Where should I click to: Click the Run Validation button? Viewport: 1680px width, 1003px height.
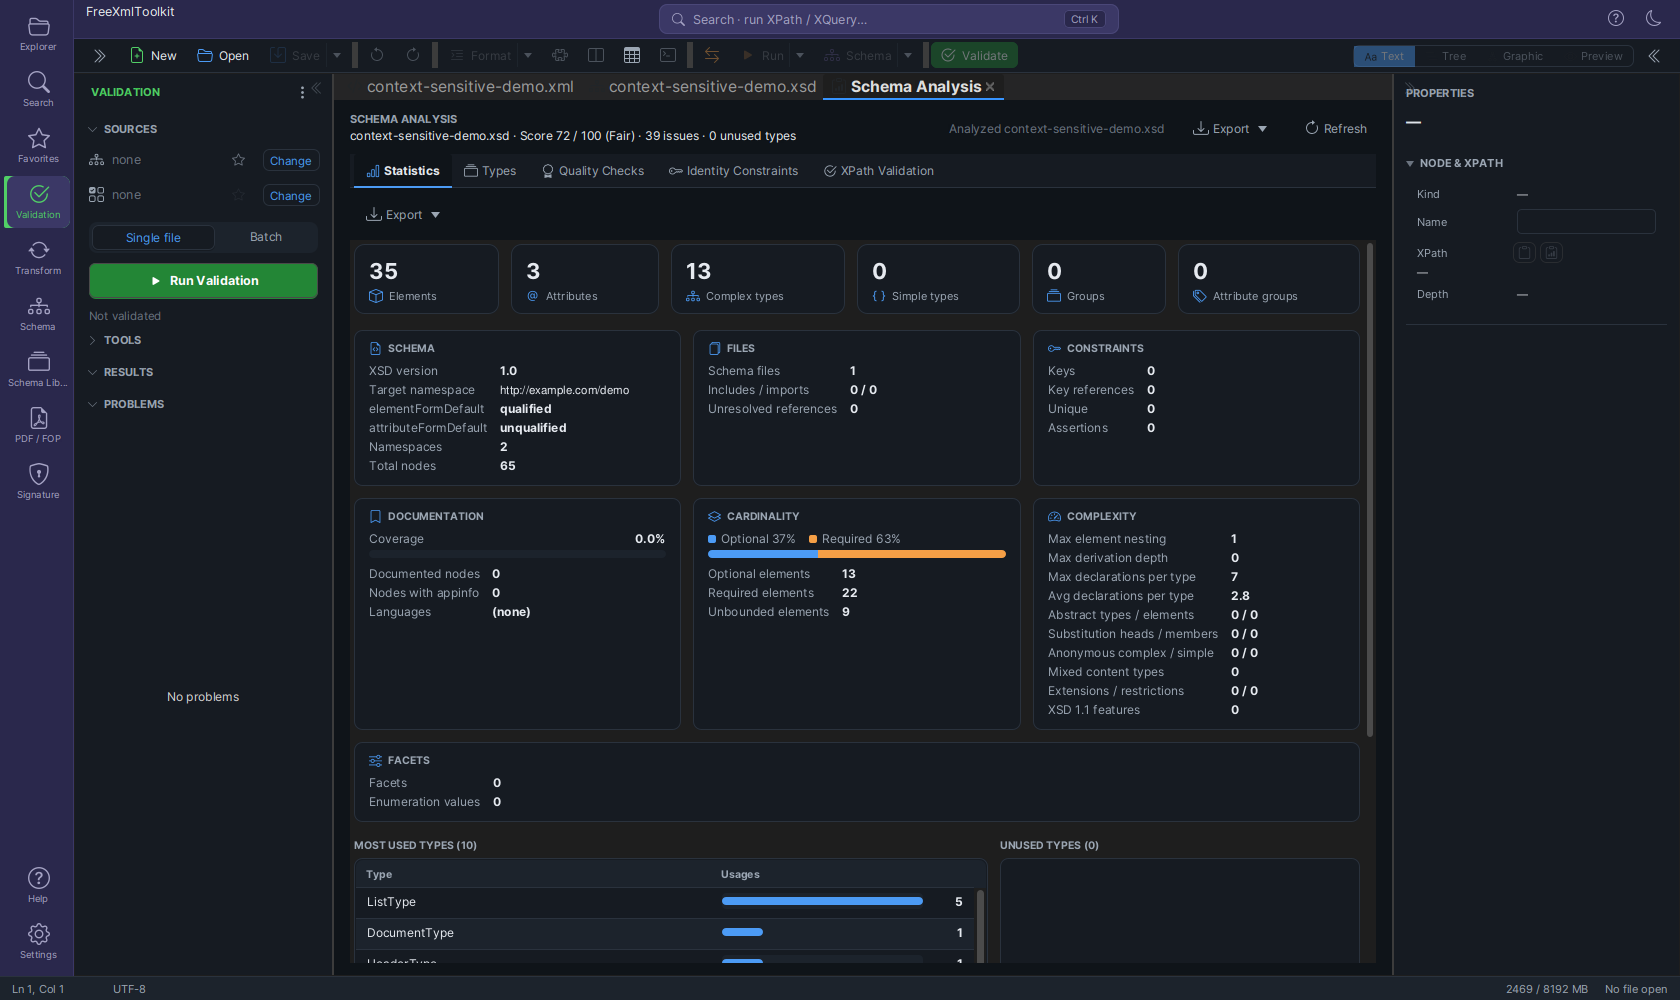pos(203,281)
